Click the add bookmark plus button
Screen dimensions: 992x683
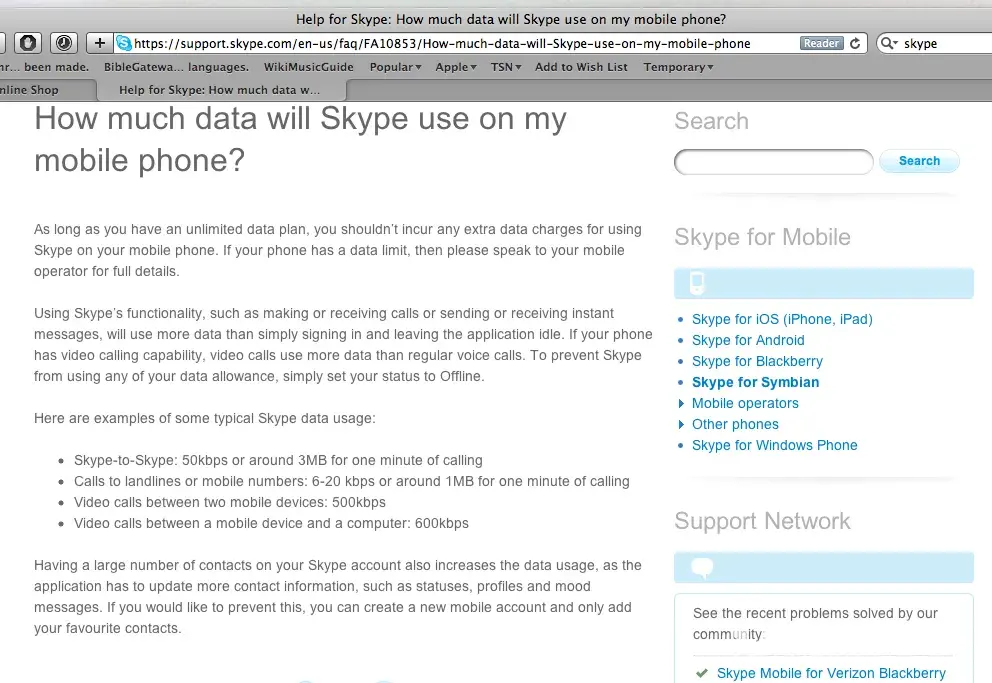pos(99,43)
